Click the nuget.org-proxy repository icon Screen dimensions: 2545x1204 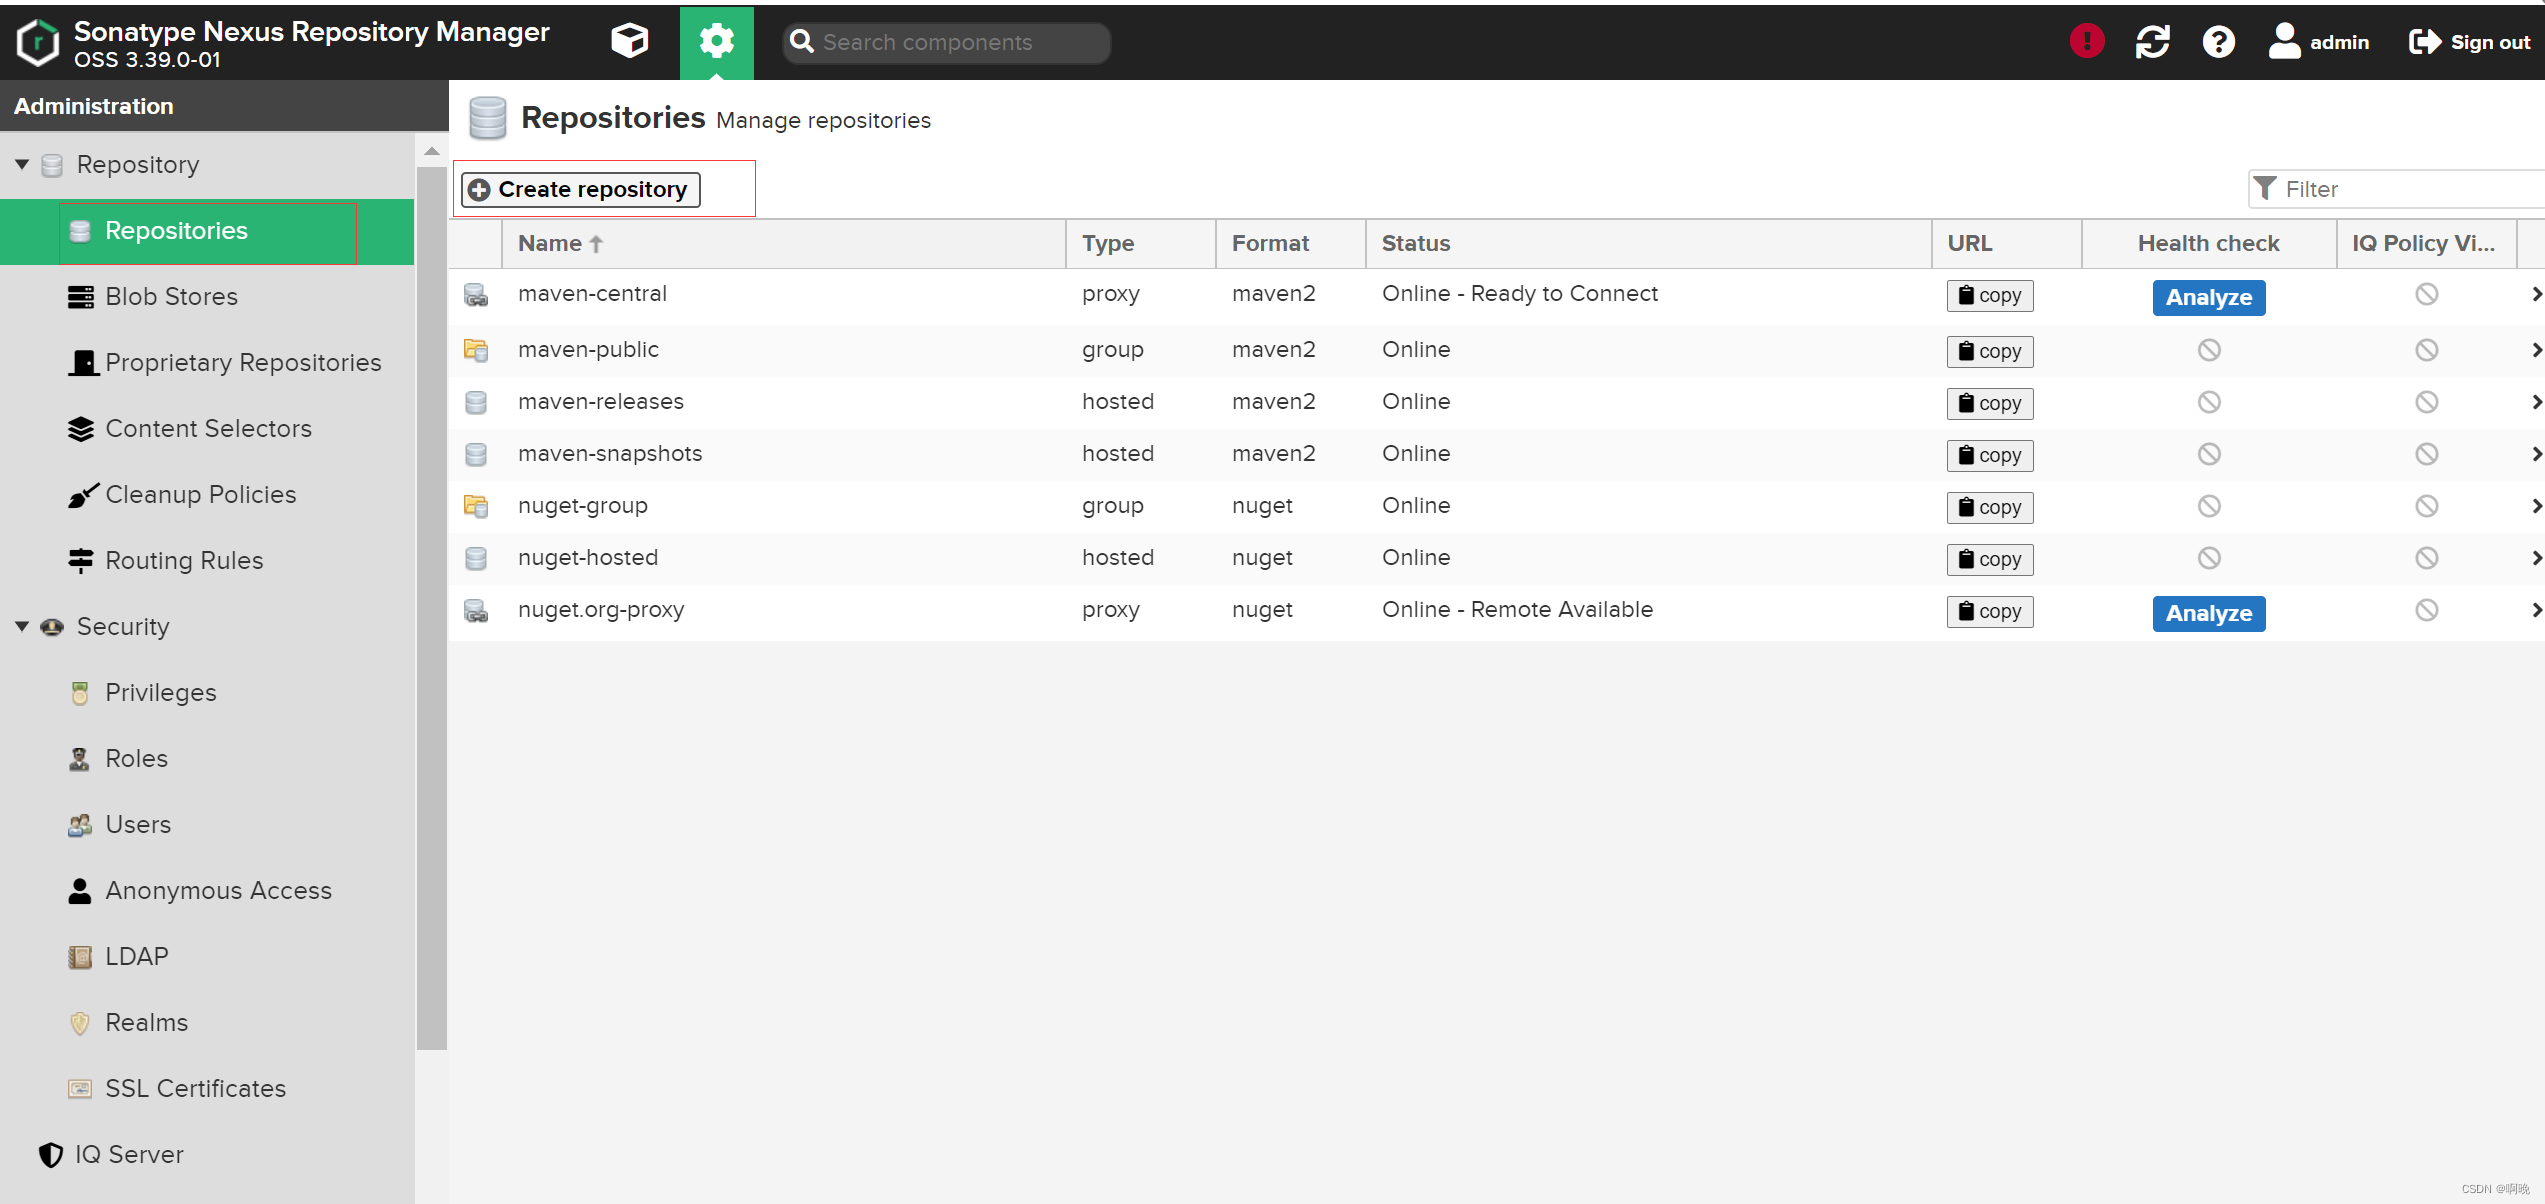(476, 611)
